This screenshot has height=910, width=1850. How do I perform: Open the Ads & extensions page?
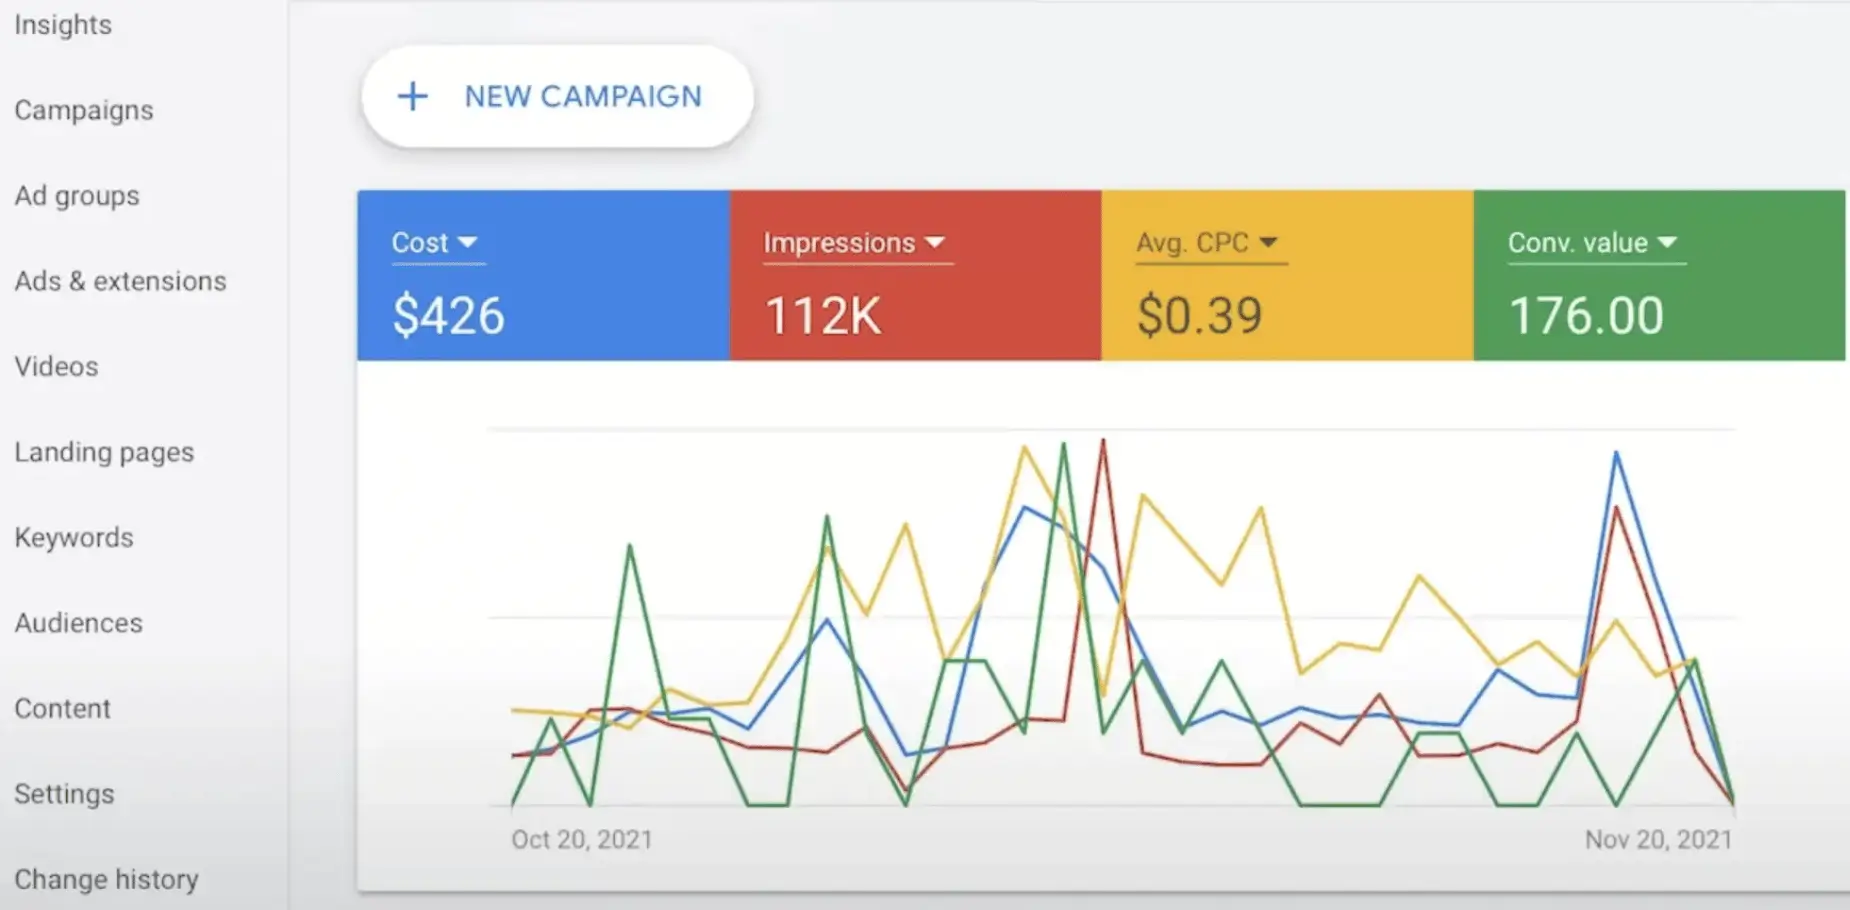click(120, 281)
